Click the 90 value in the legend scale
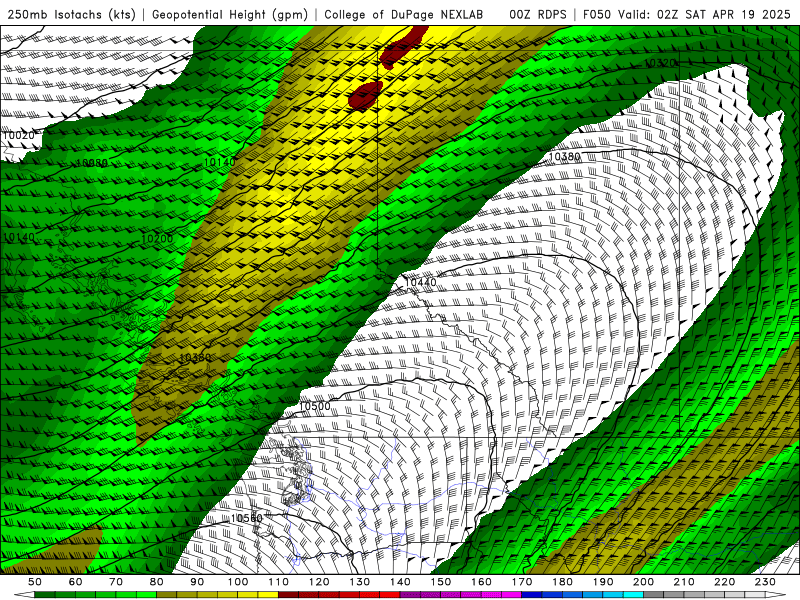800x600 pixels. [x=197, y=582]
